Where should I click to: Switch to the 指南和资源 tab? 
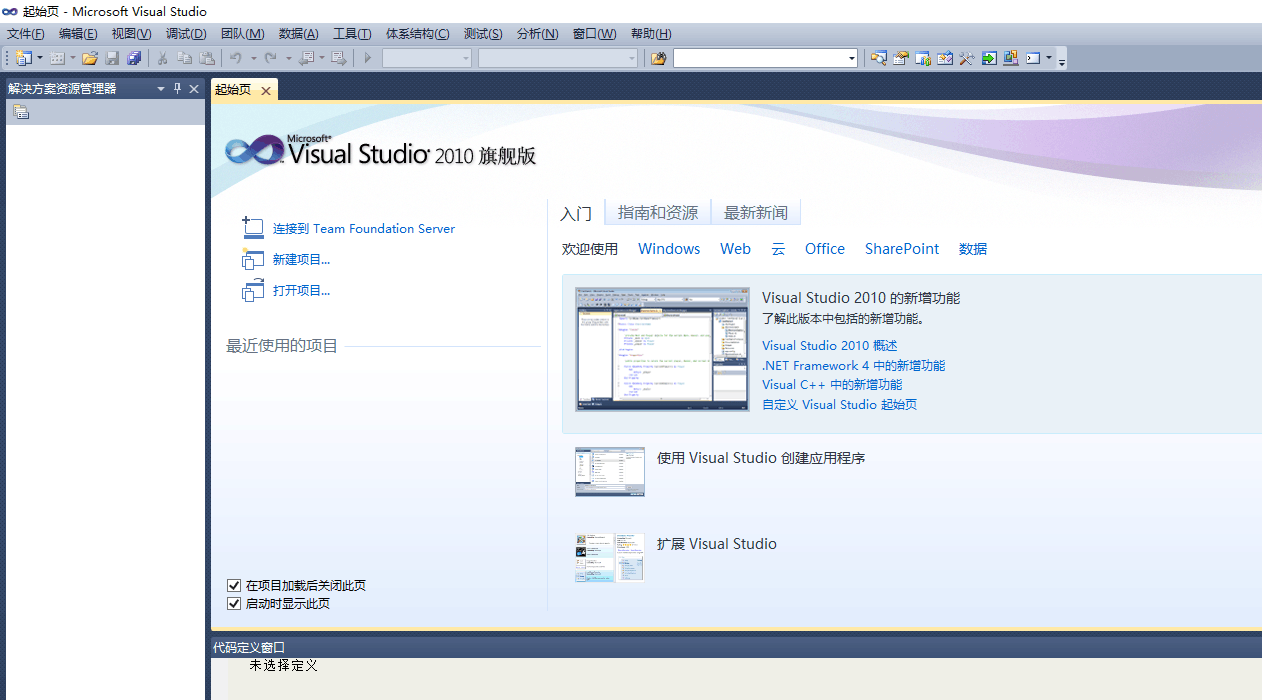point(658,213)
